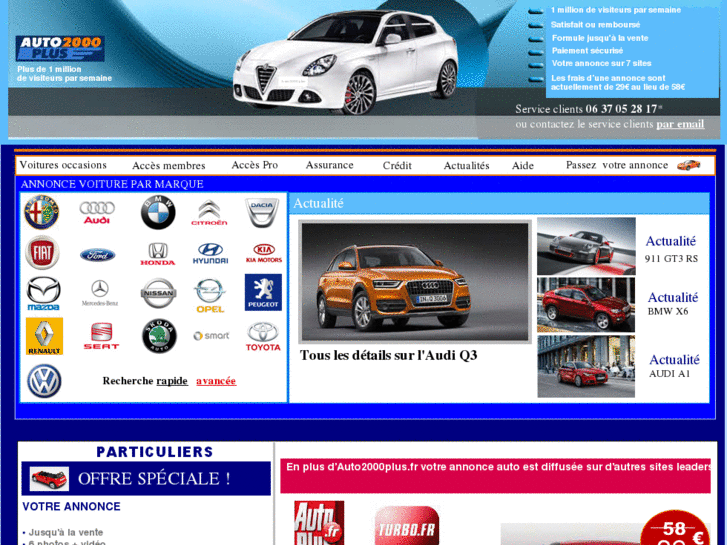
Task: Choose the Honda brand logo
Action: [158, 254]
